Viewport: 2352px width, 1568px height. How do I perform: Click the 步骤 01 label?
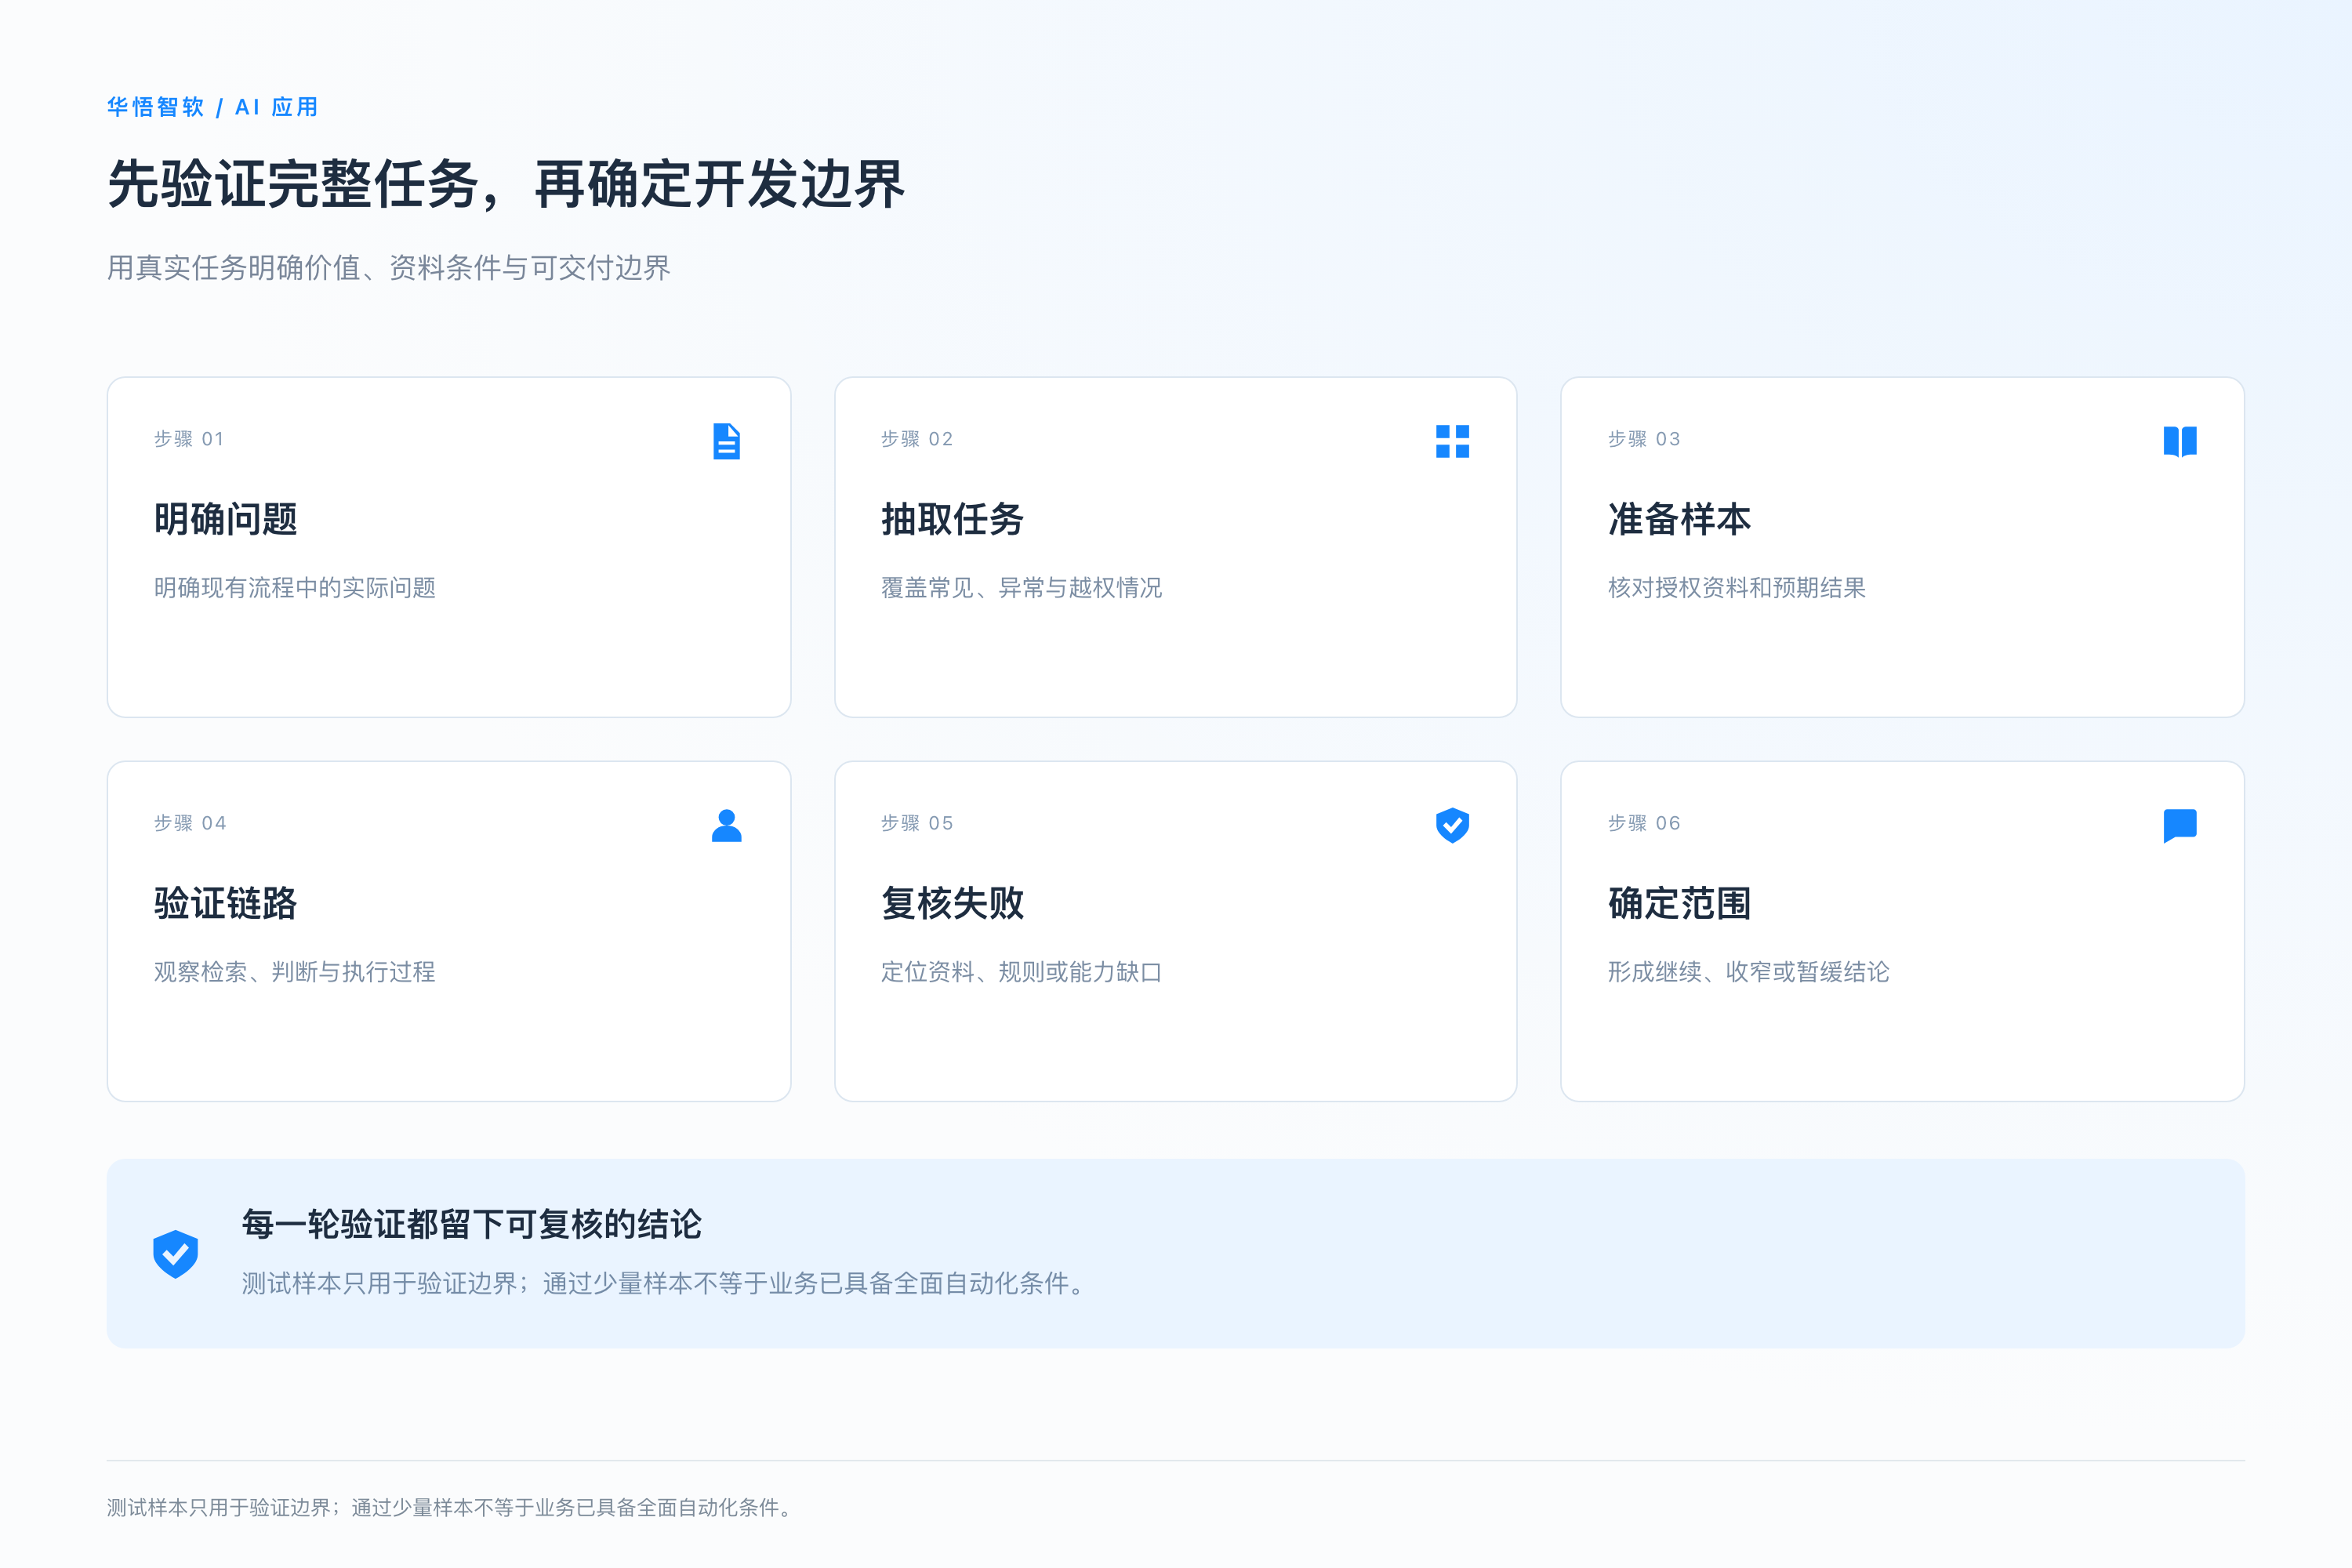(x=189, y=439)
